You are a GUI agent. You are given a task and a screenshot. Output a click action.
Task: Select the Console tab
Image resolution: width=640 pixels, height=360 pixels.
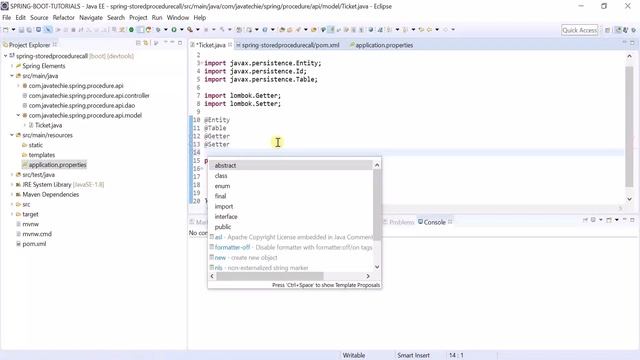[434, 222]
